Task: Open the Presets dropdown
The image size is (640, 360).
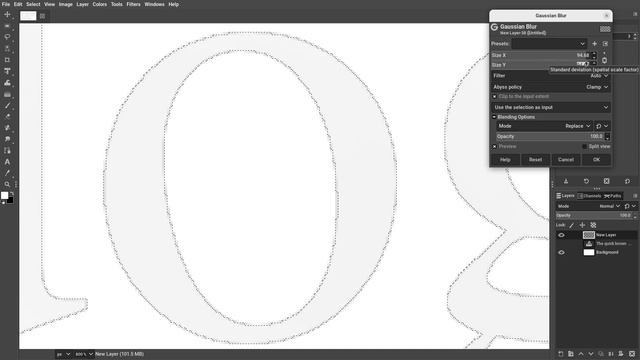Action: pos(549,44)
